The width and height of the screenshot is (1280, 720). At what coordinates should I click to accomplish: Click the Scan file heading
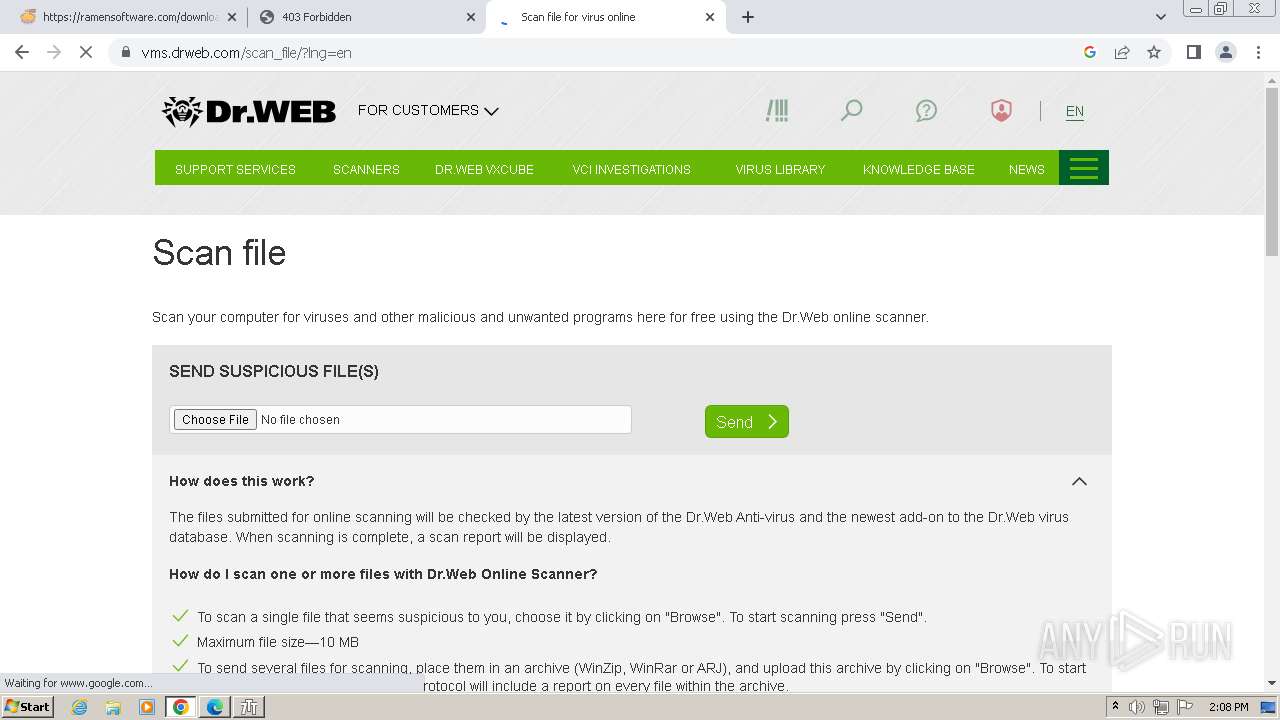click(219, 253)
